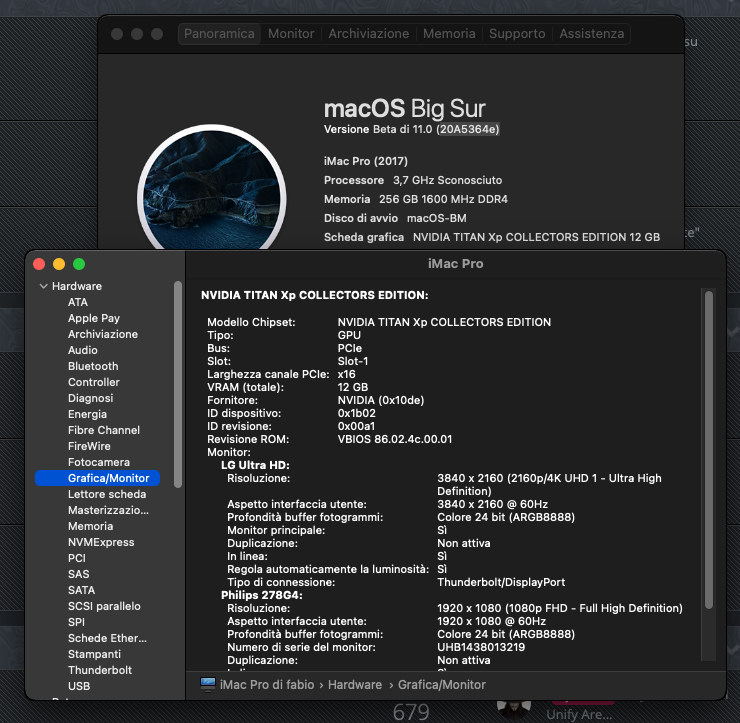Screen dimensions: 740x723
Task: Click the LG Ultra HD monitor heading
Action: (x=255, y=465)
